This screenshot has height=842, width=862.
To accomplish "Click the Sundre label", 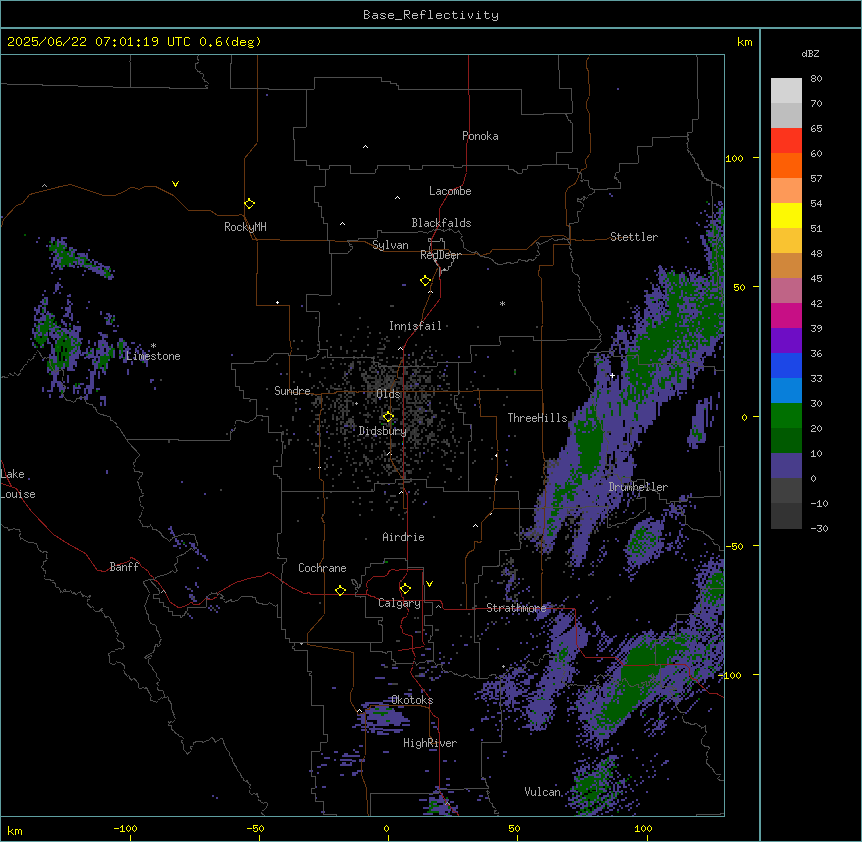I will tap(292, 391).
